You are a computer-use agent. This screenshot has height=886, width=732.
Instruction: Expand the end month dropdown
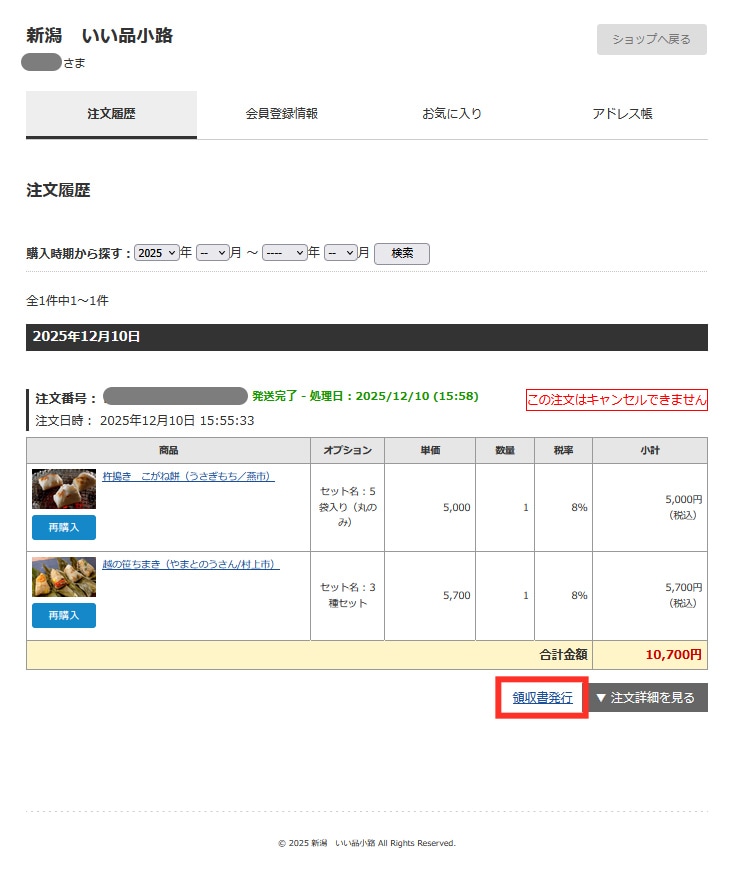click(x=340, y=253)
